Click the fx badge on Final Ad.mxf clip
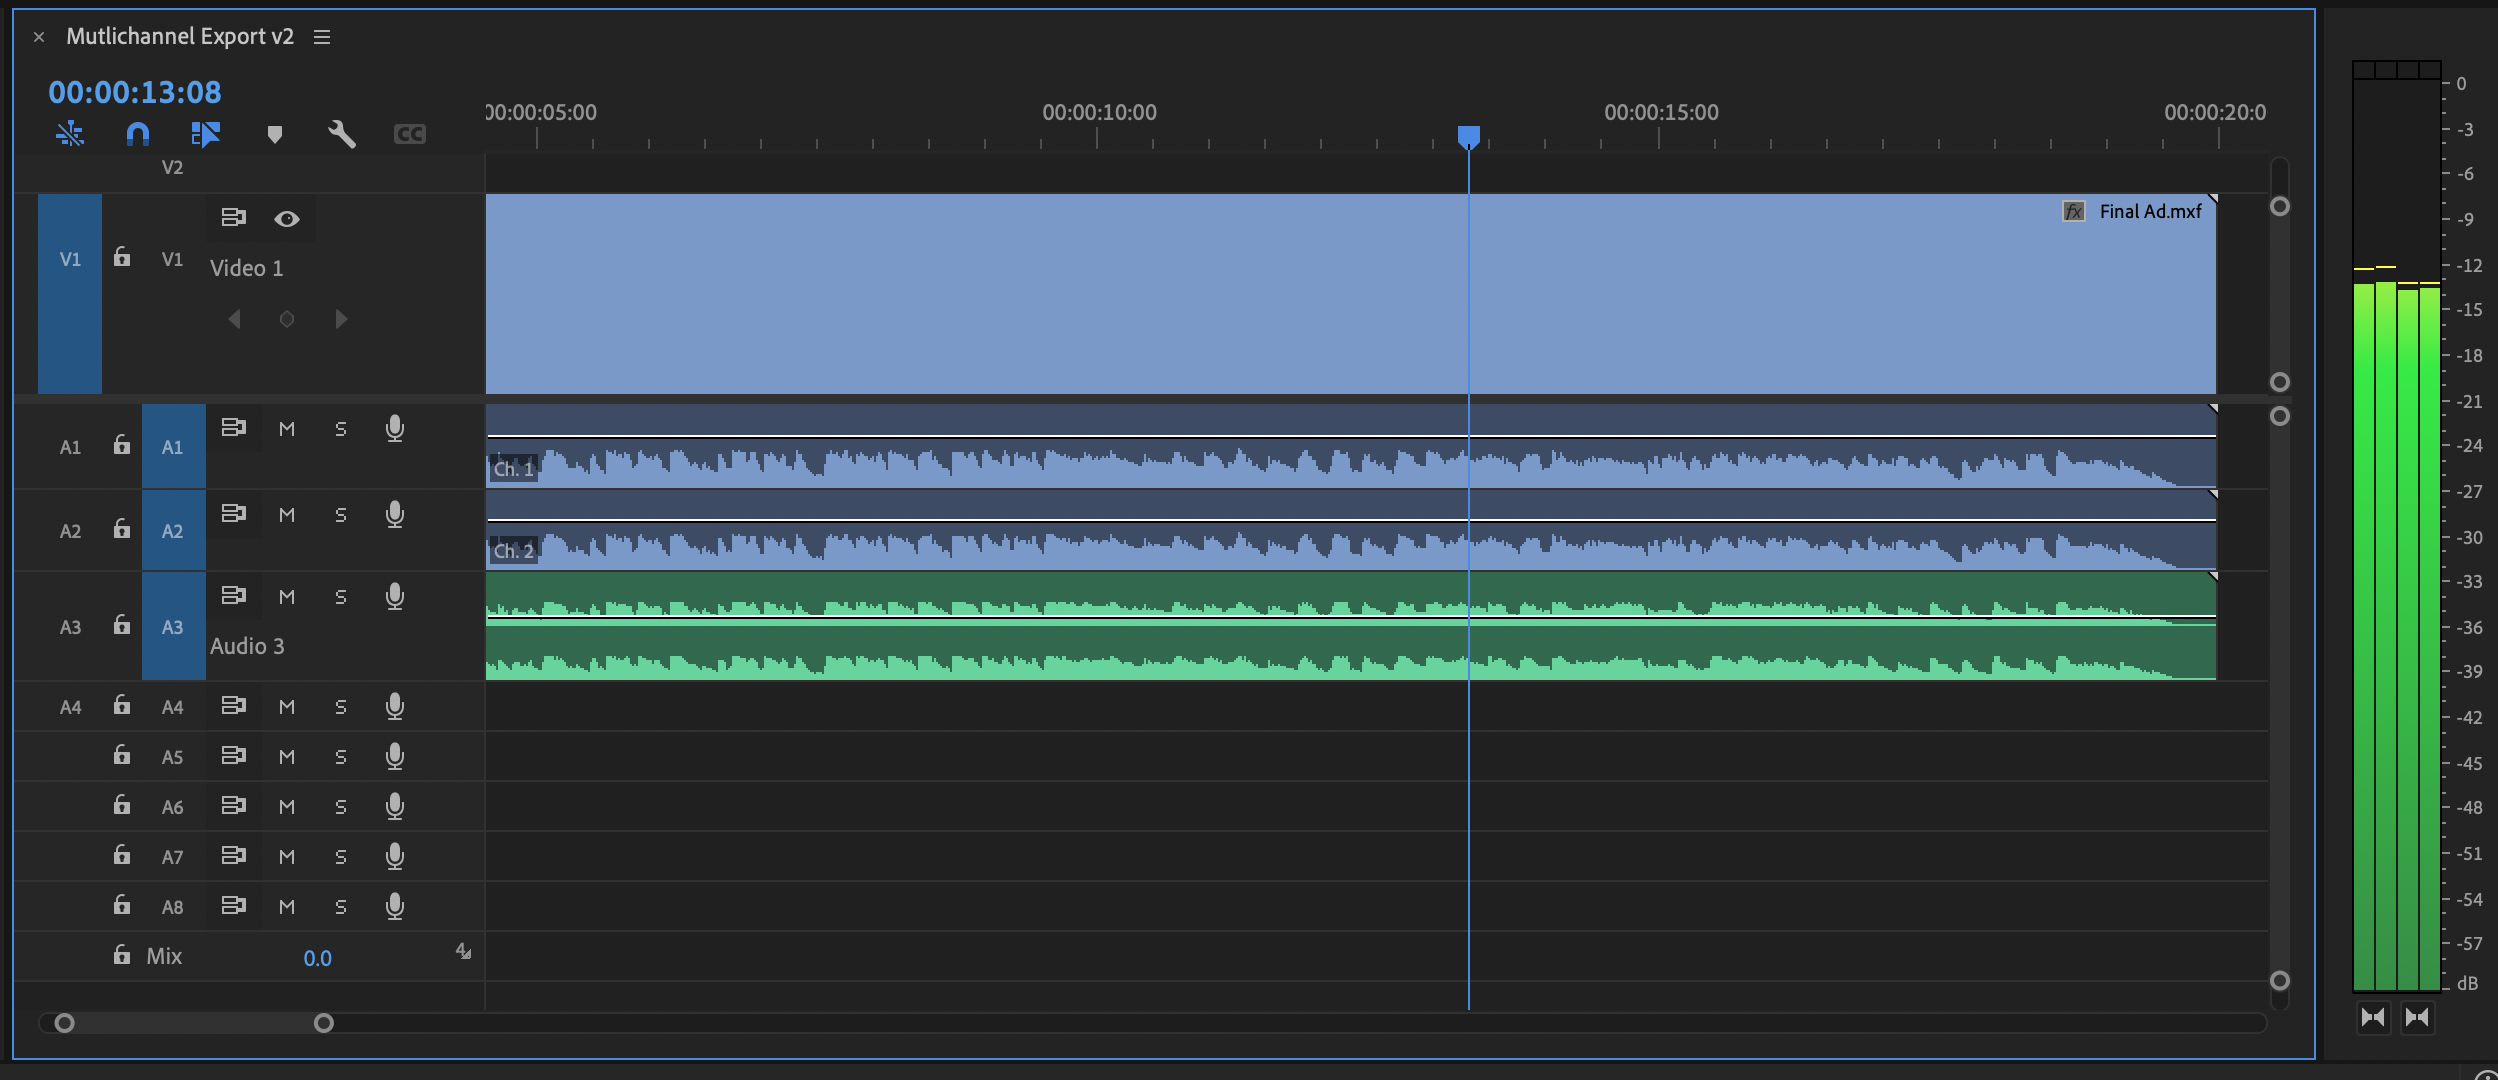 point(2073,211)
